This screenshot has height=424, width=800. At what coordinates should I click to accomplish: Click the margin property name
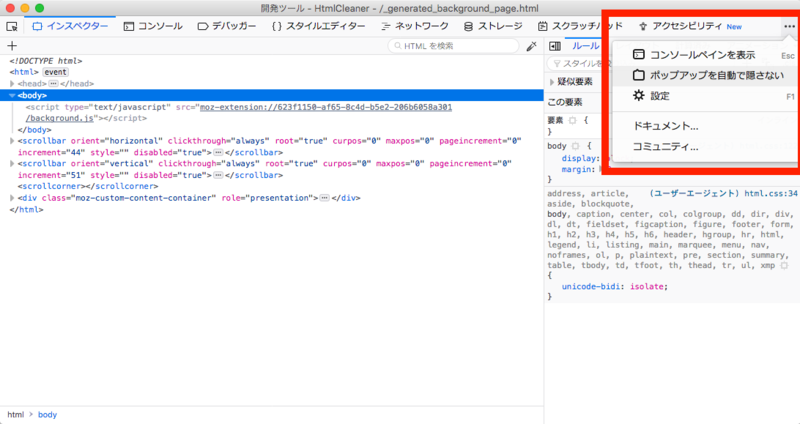[x=578, y=169]
